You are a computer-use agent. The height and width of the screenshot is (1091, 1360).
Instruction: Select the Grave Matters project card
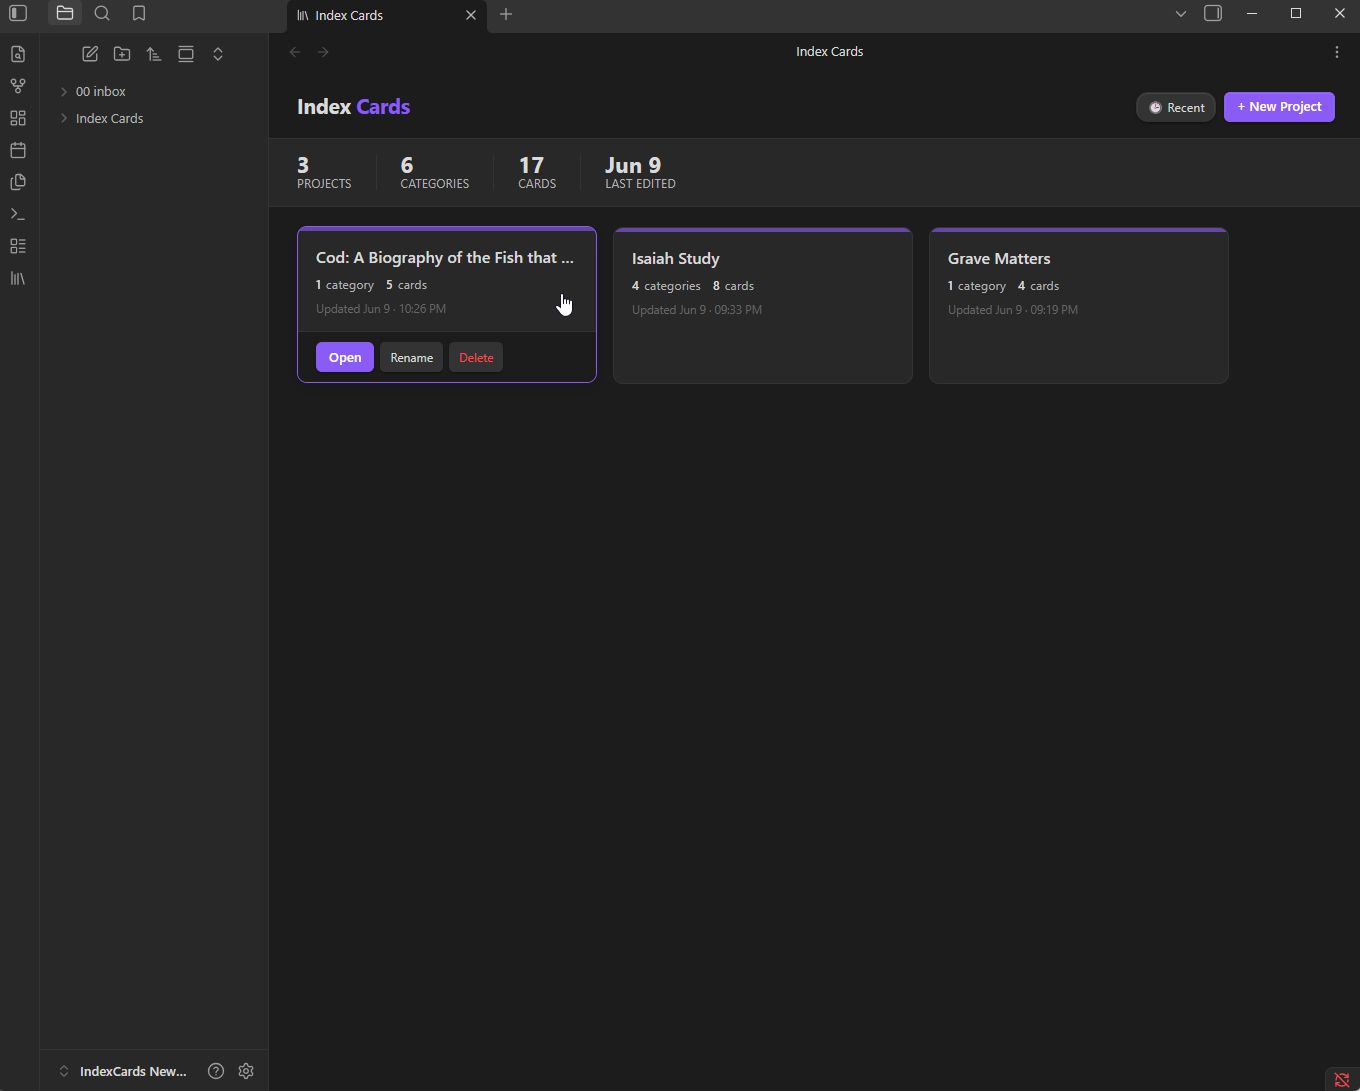1079,305
